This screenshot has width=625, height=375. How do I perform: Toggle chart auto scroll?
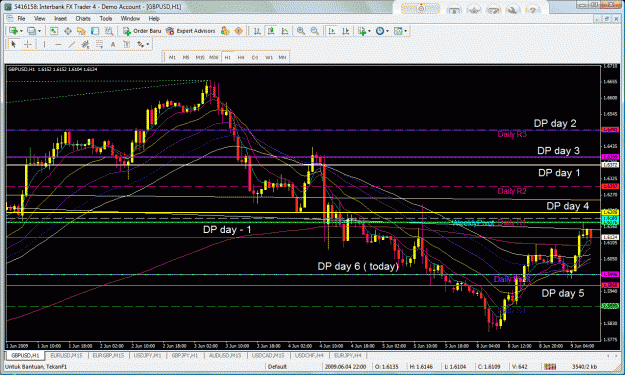[332, 31]
